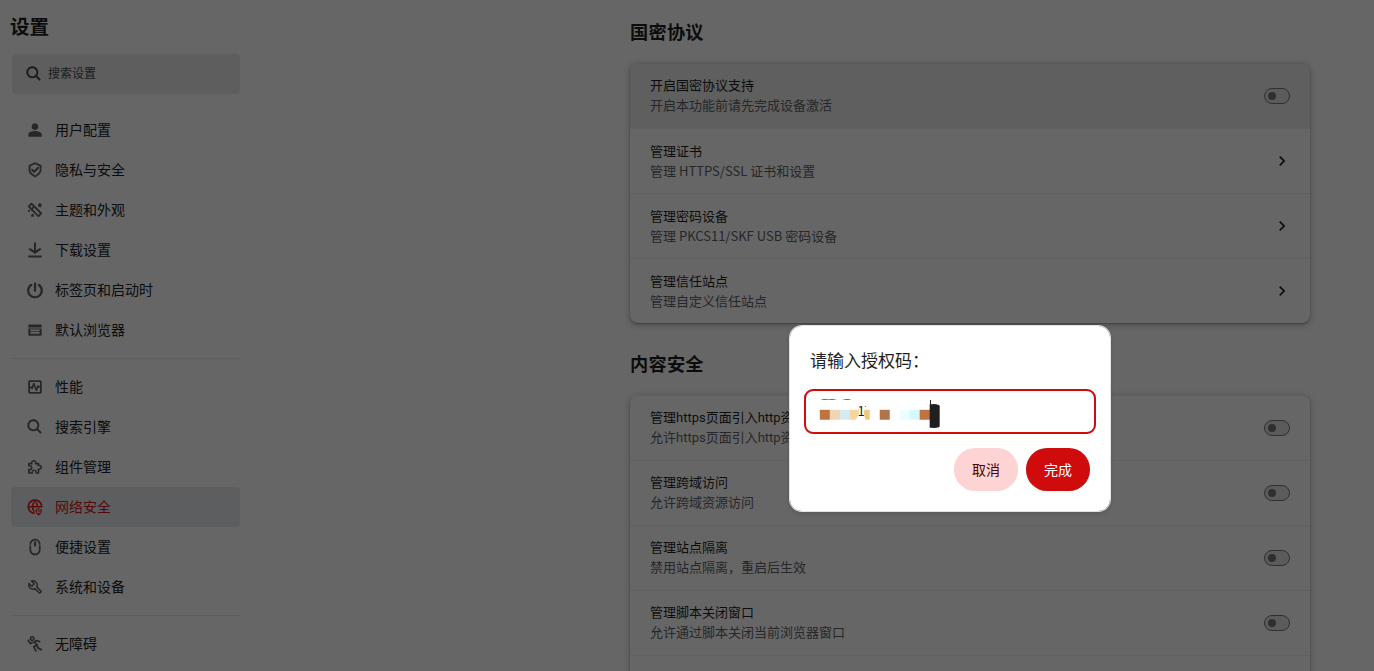Open the 便捷设置 sidebar section
Viewport: 1374px width, 671px height.
click(83, 547)
